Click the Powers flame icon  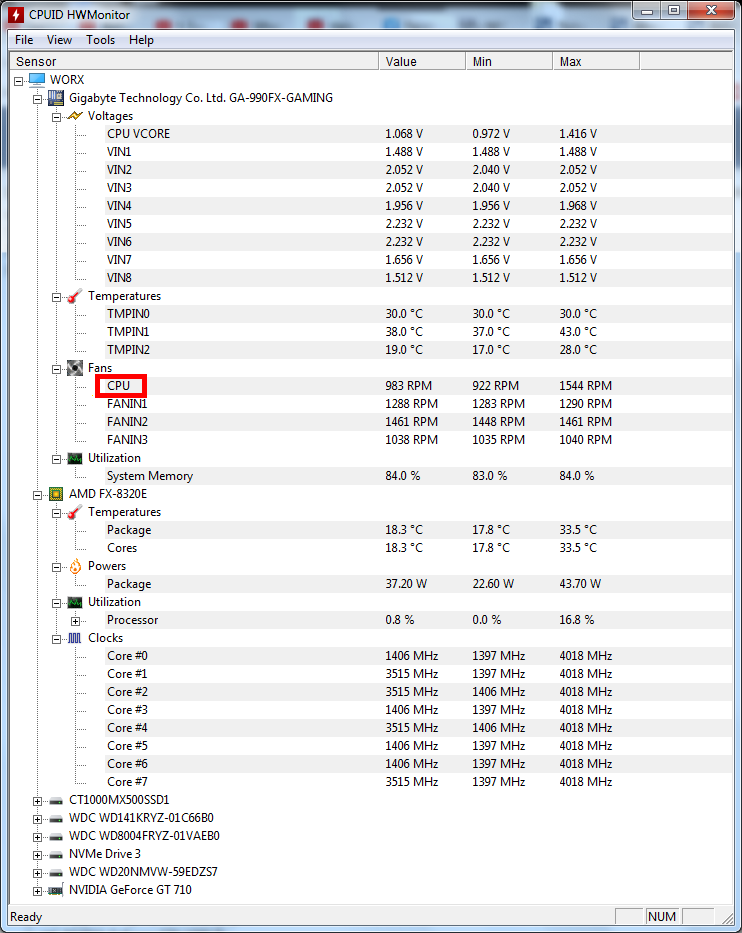point(75,566)
